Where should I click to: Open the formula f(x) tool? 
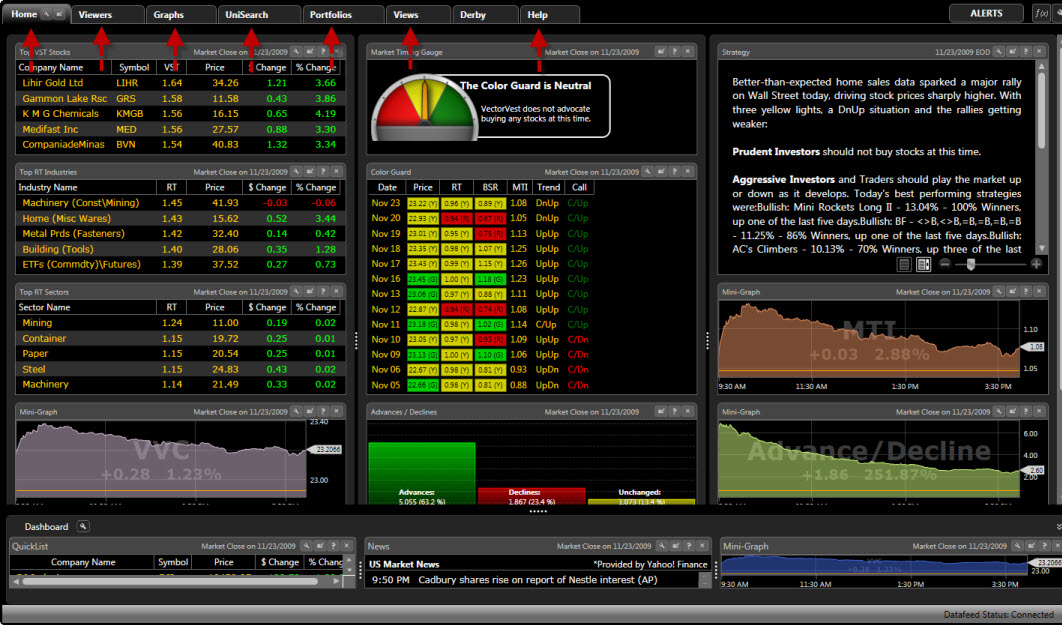[1042, 13]
